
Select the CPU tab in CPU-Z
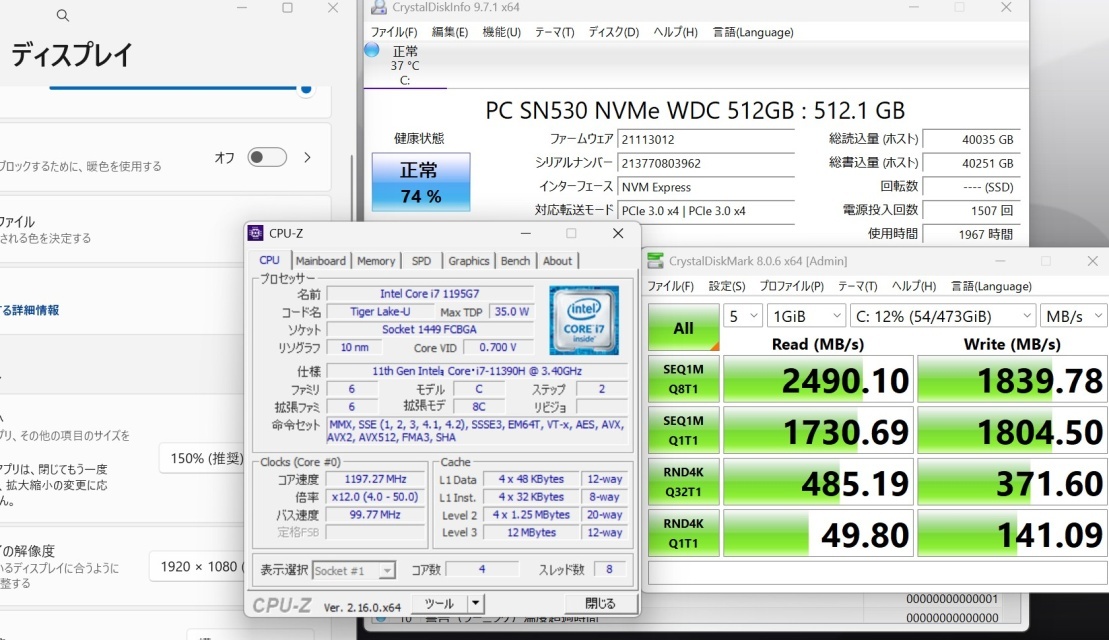(269, 260)
